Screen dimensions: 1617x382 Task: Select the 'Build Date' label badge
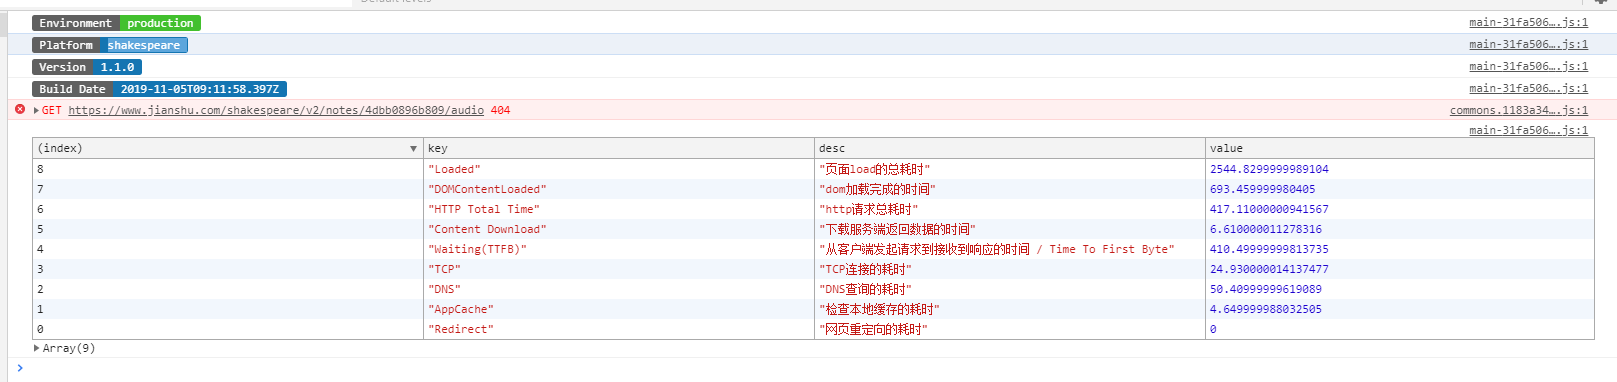[x=72, y=89]
